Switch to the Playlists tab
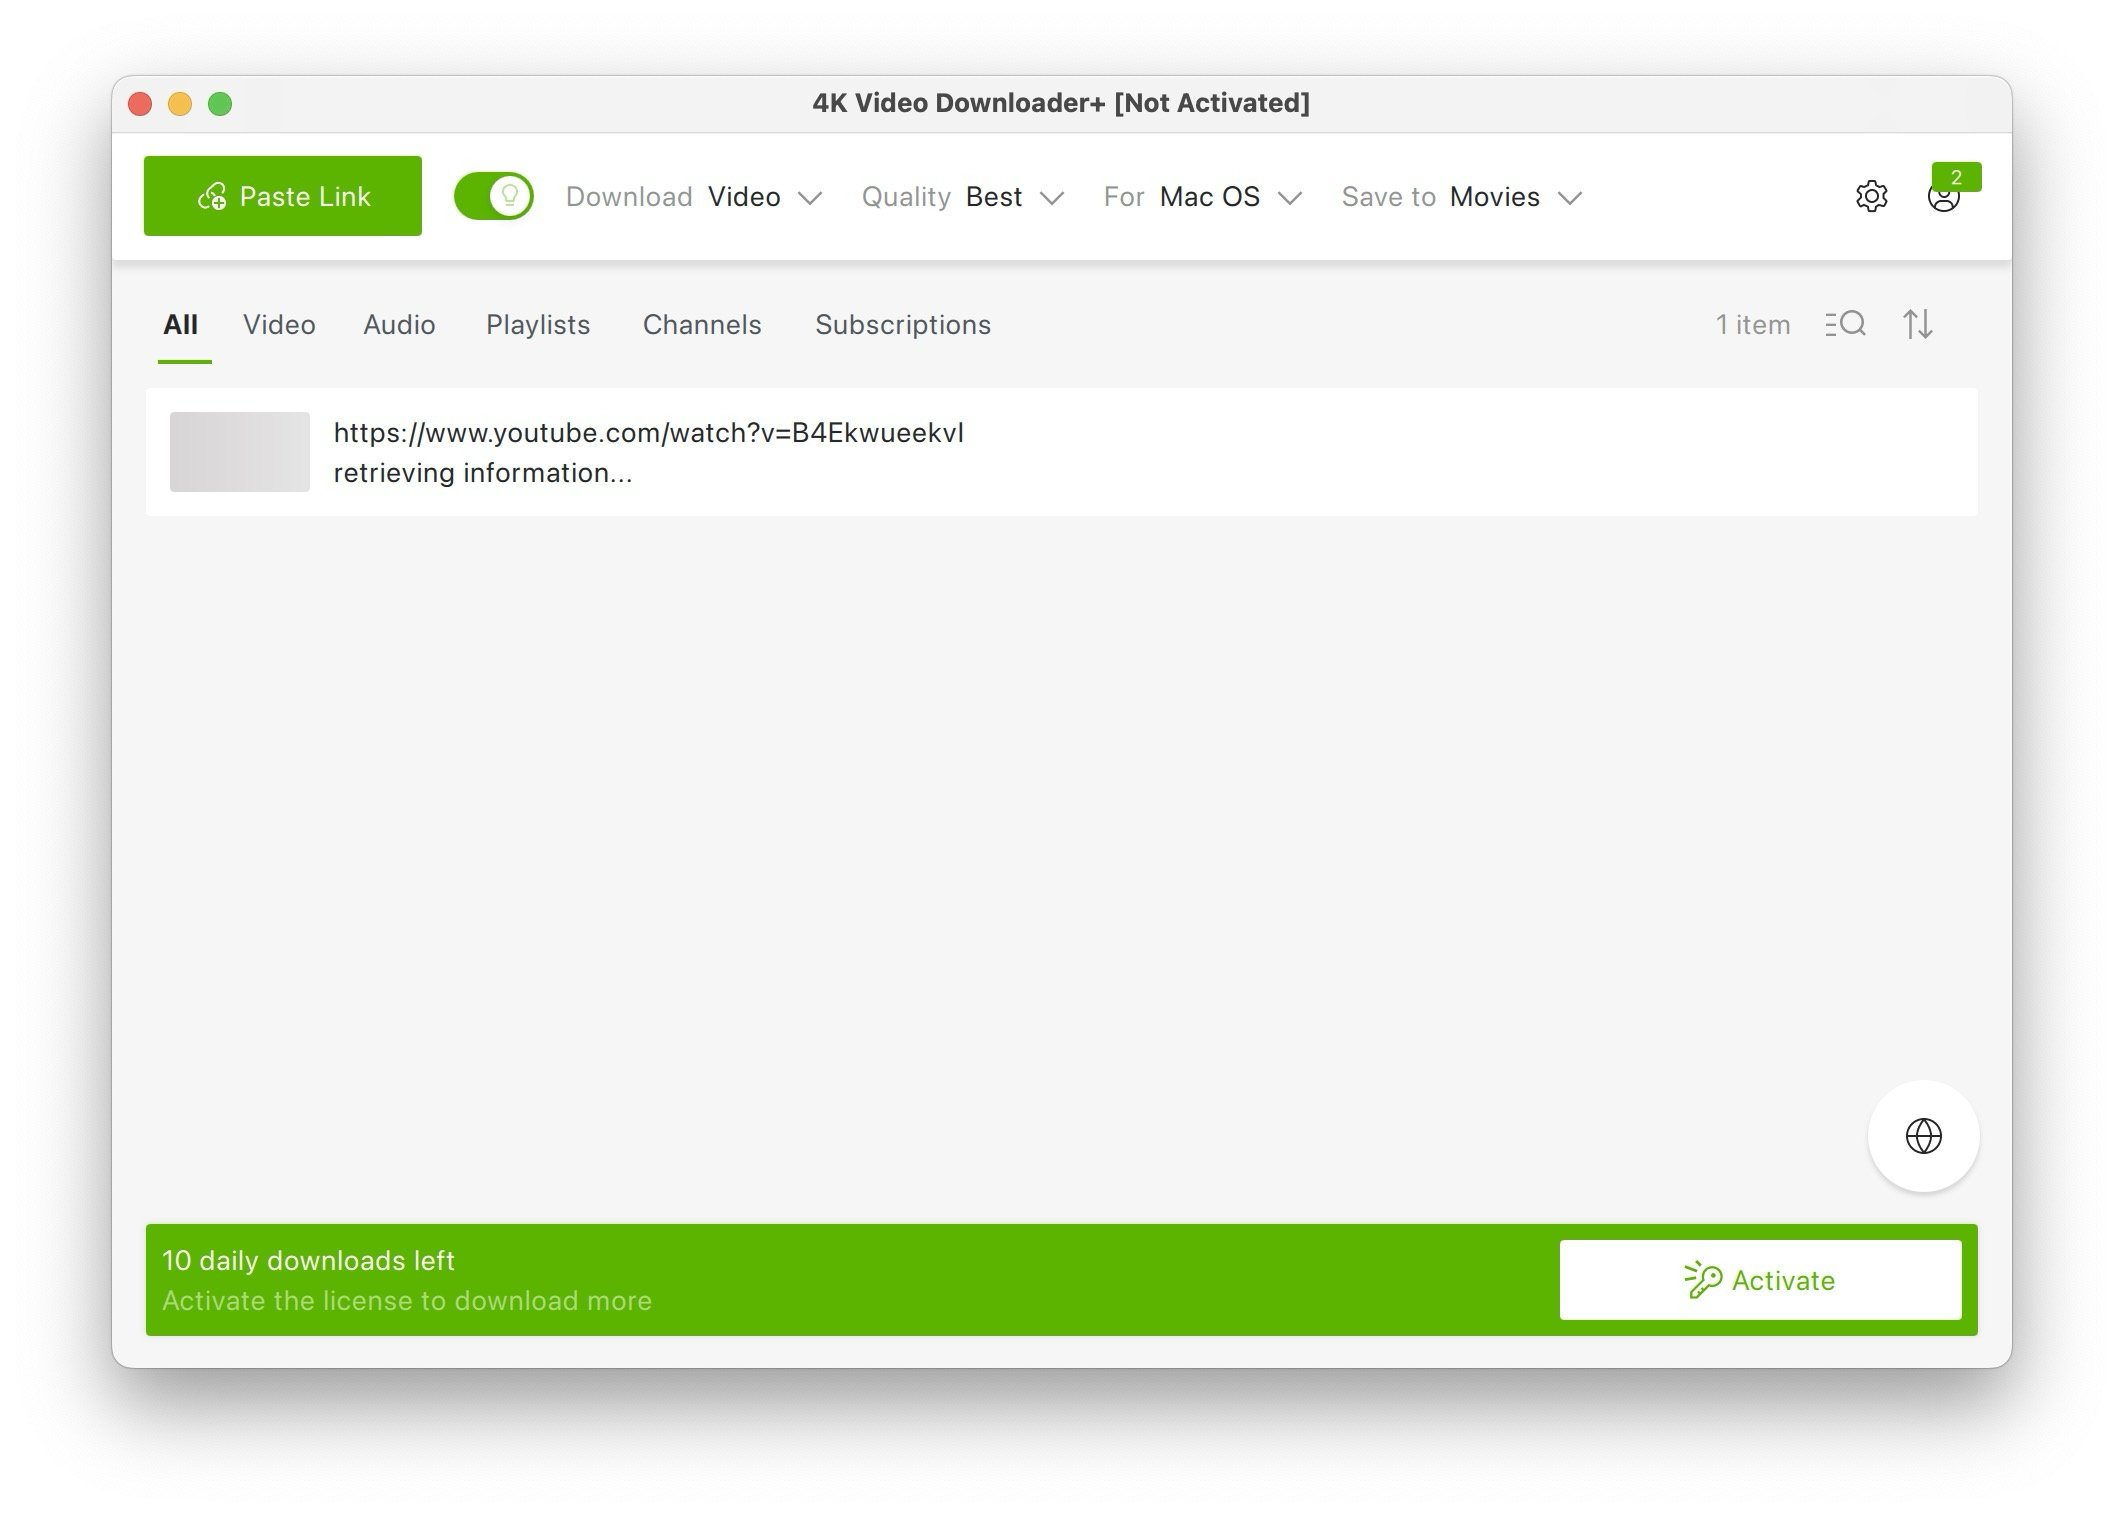This screenshot has height=1516, width=2124. [536, 322]
